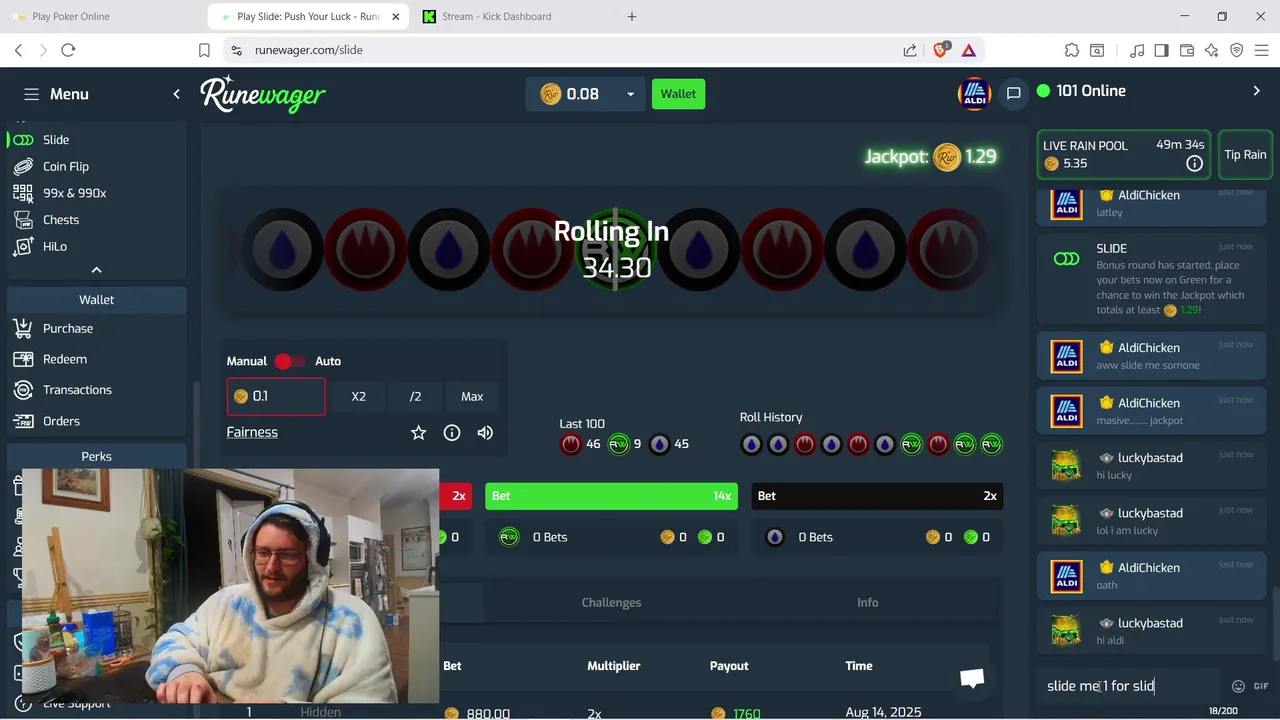Click the Transactions icon
Screen dimensions: 1280x720
pyautogui.click(x=23, y=390)
